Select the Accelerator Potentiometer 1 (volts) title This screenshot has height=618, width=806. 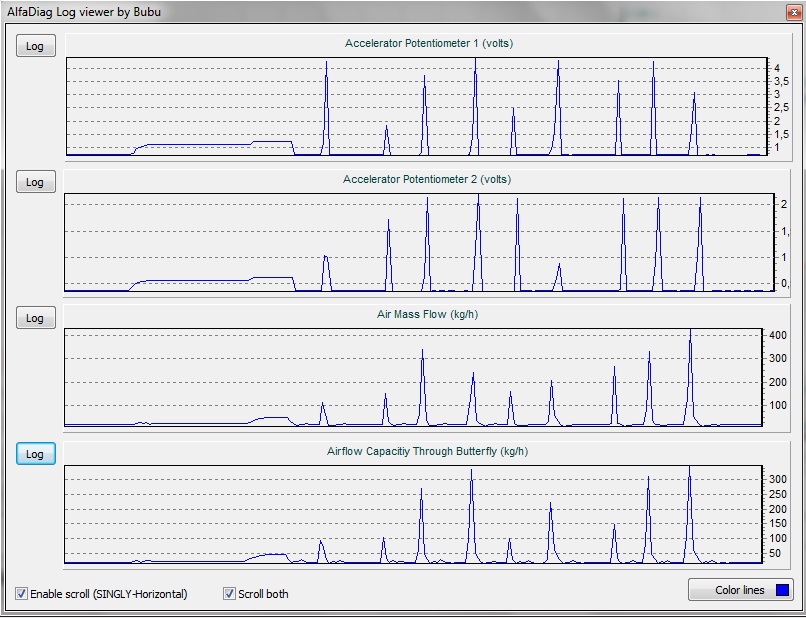[429, 43]
